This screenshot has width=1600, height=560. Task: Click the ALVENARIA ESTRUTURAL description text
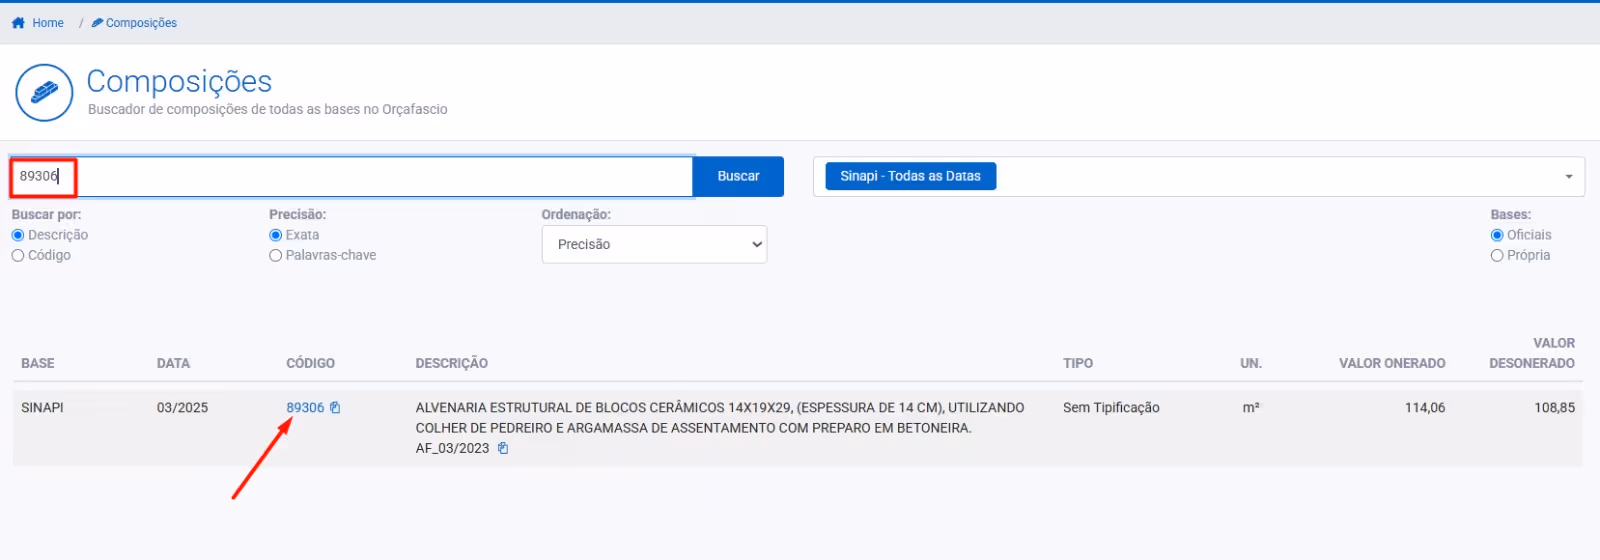[720, 428]
